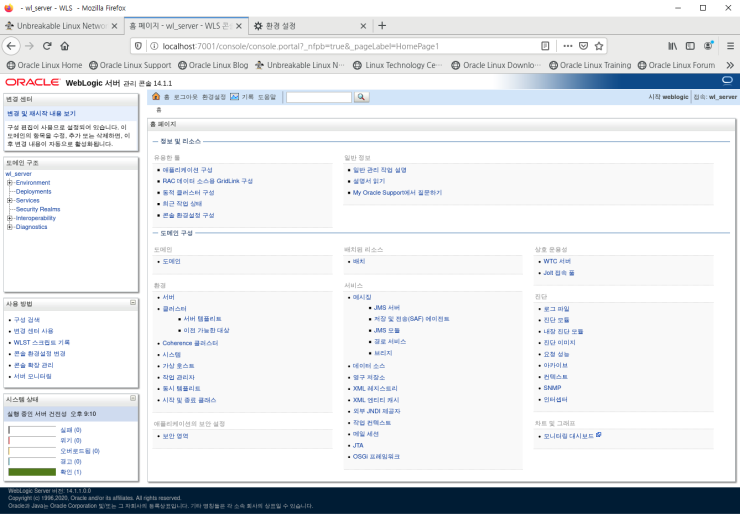Screen dimensions: 740x515
Task: Minimize the 사용 방법 panel
Action: 133,303
